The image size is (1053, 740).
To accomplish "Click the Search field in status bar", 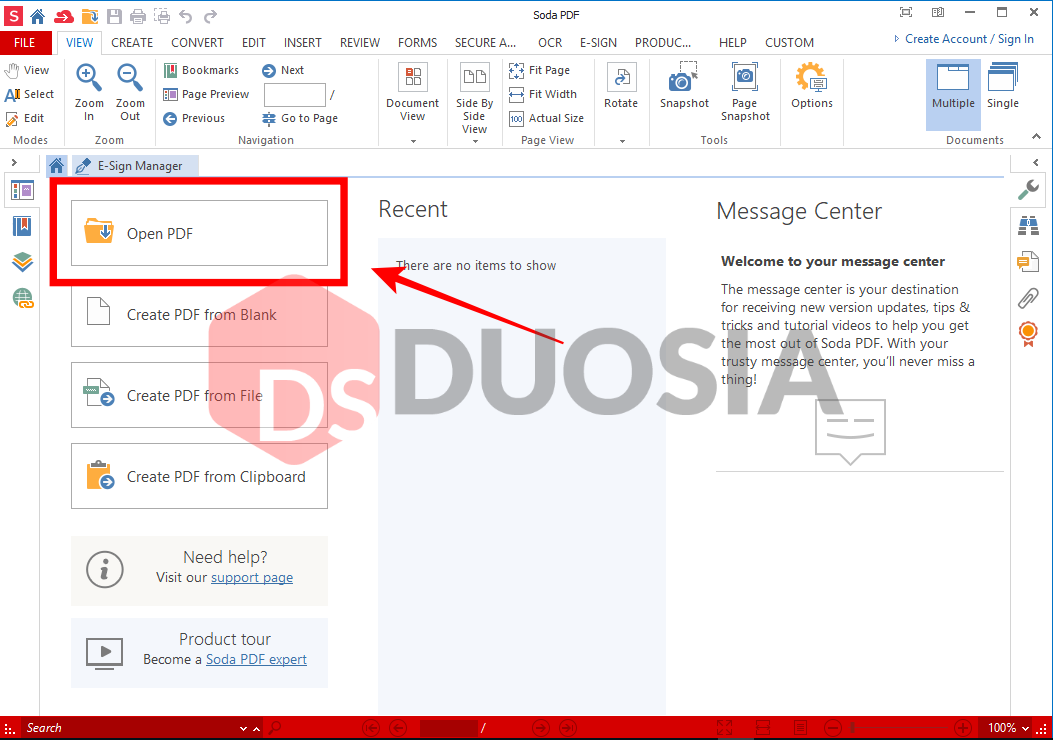I will [x=131, y=728].
